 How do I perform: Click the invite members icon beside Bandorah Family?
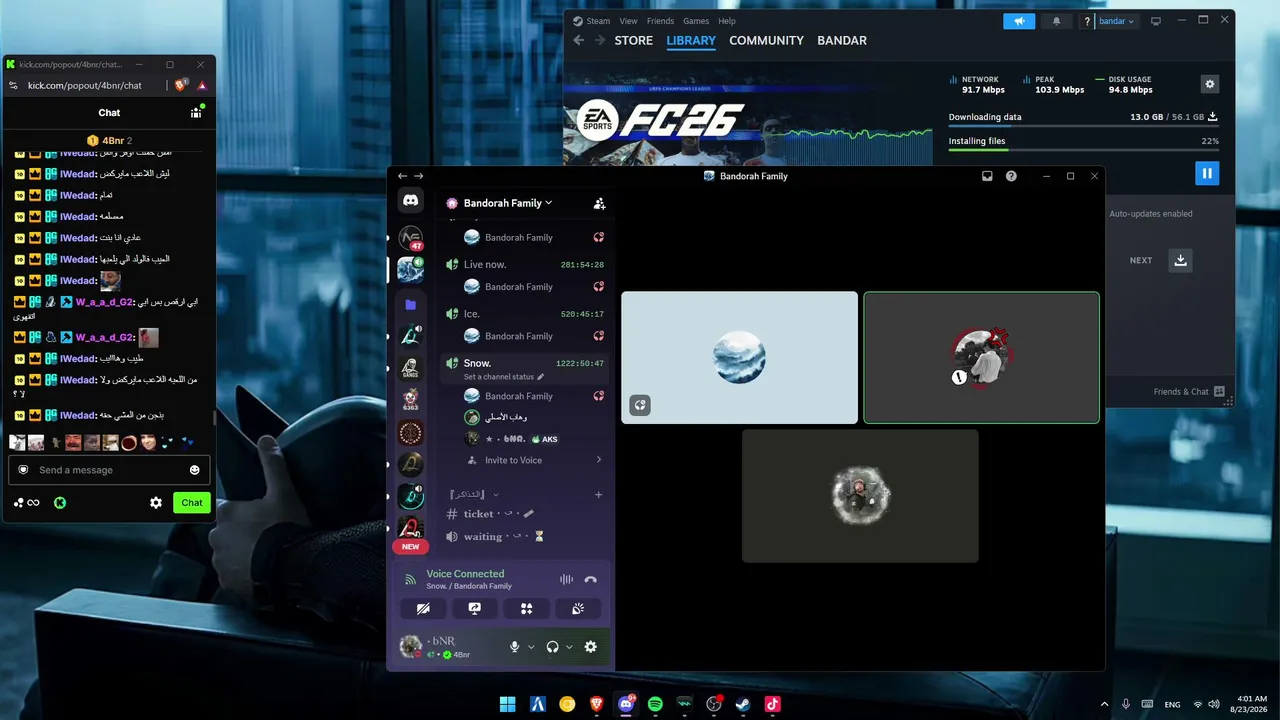[x=599, y=203]
